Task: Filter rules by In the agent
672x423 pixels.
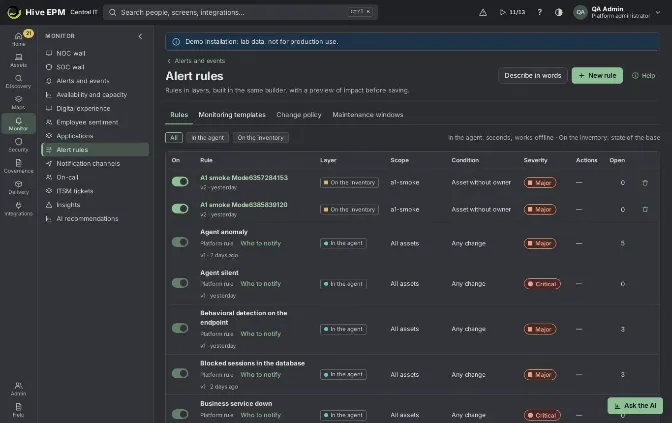Action: tap(207, 138)
